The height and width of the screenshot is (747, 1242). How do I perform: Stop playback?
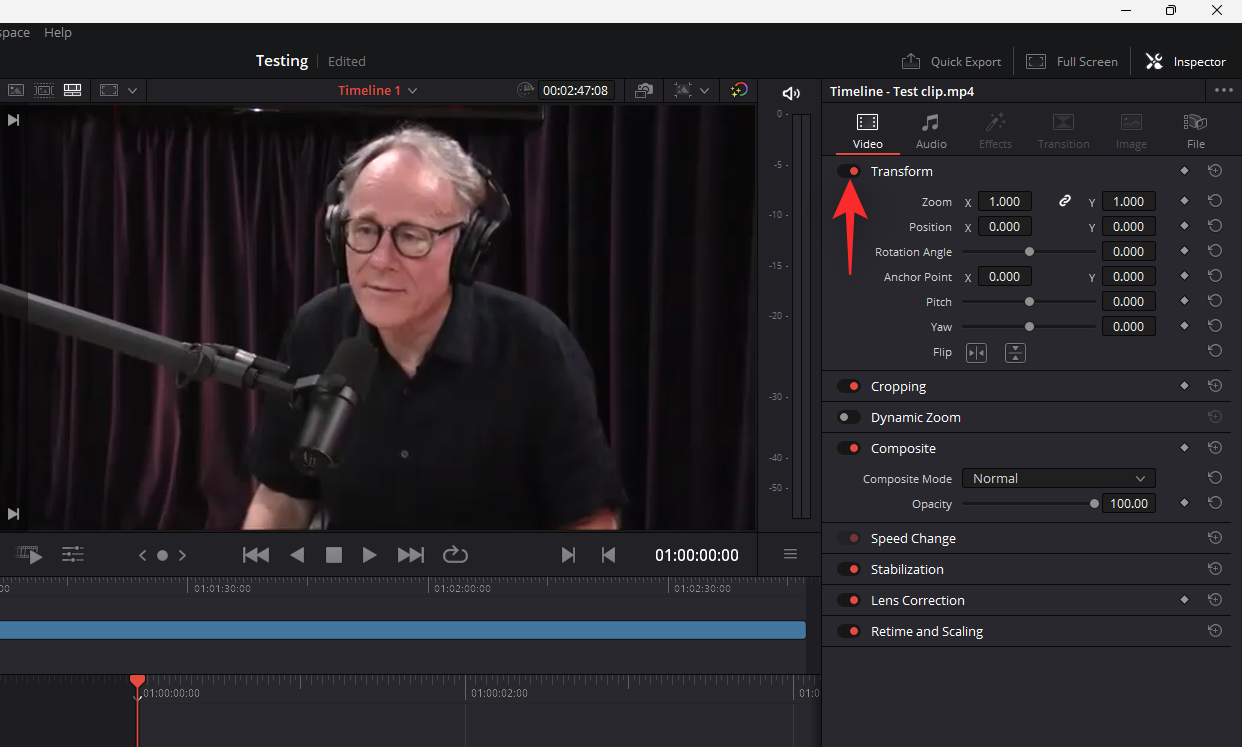334,555
